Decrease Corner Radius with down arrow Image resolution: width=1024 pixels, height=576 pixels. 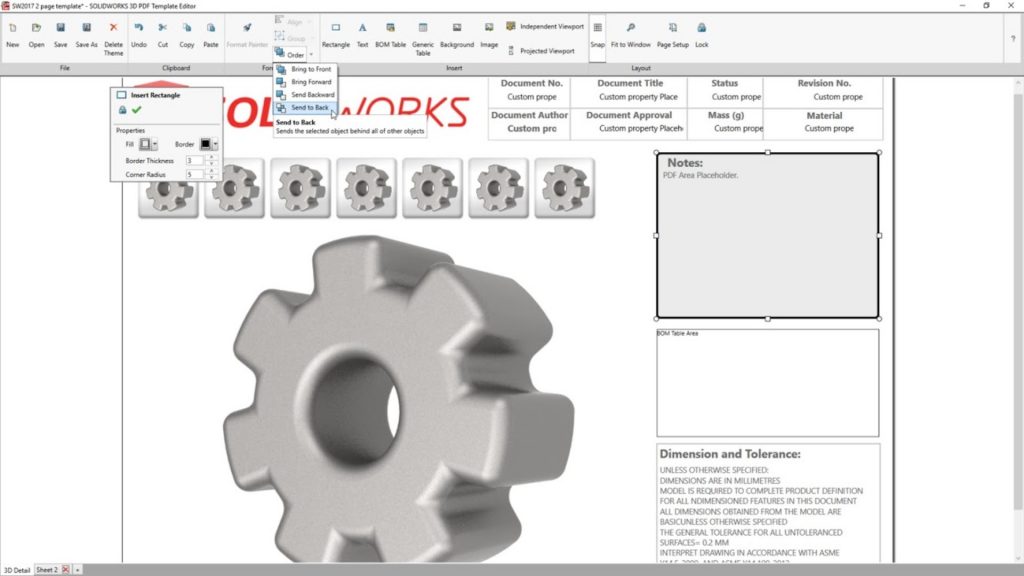click(211, 178)
